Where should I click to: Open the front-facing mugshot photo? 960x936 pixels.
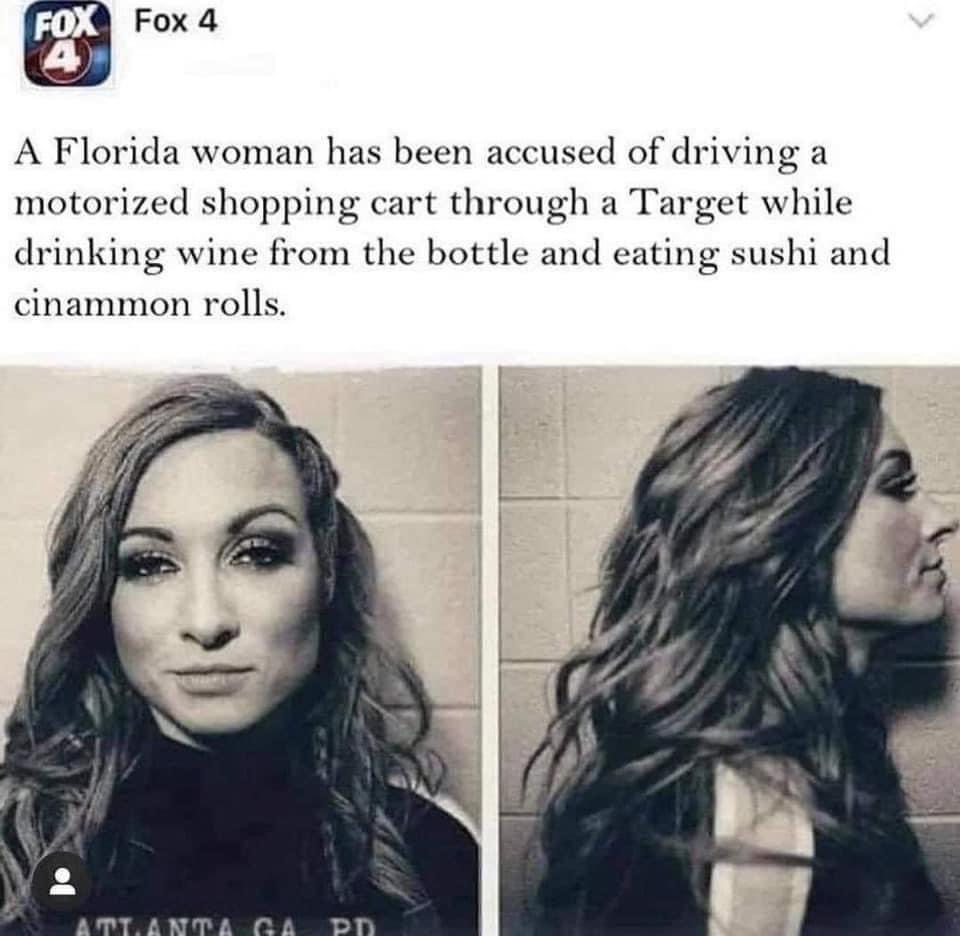[240, 650]
